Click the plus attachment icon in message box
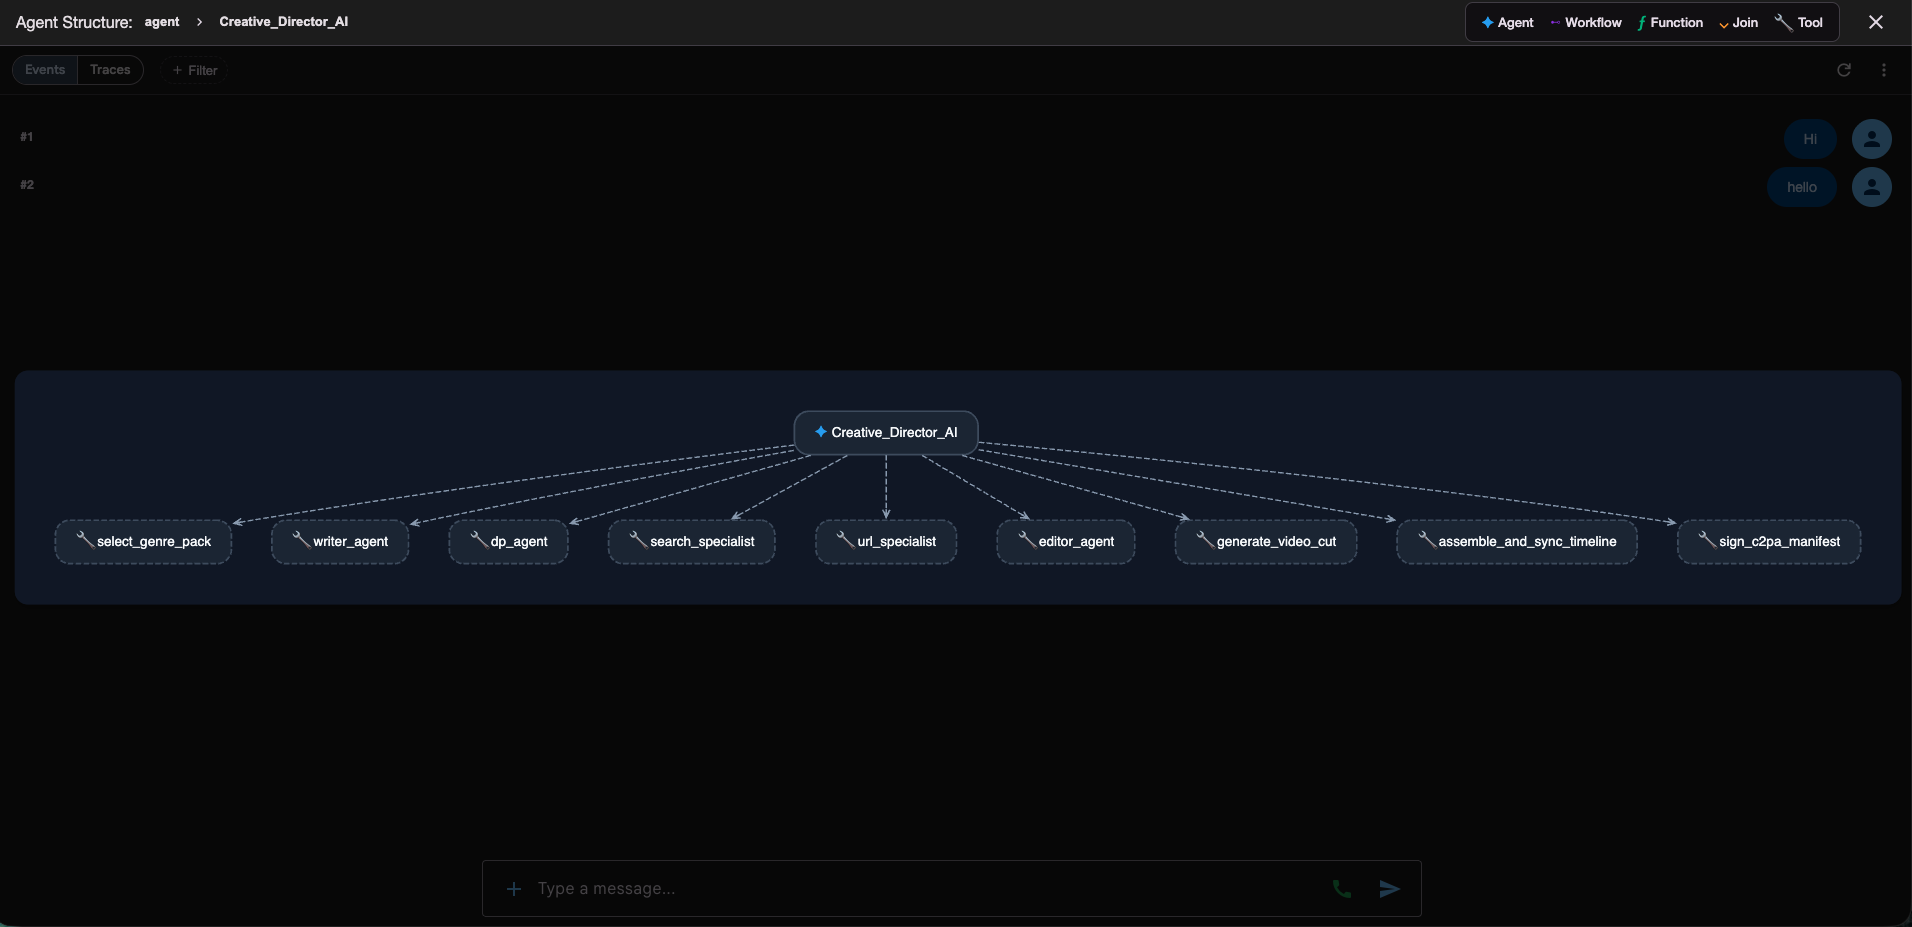 pos(514,889)
